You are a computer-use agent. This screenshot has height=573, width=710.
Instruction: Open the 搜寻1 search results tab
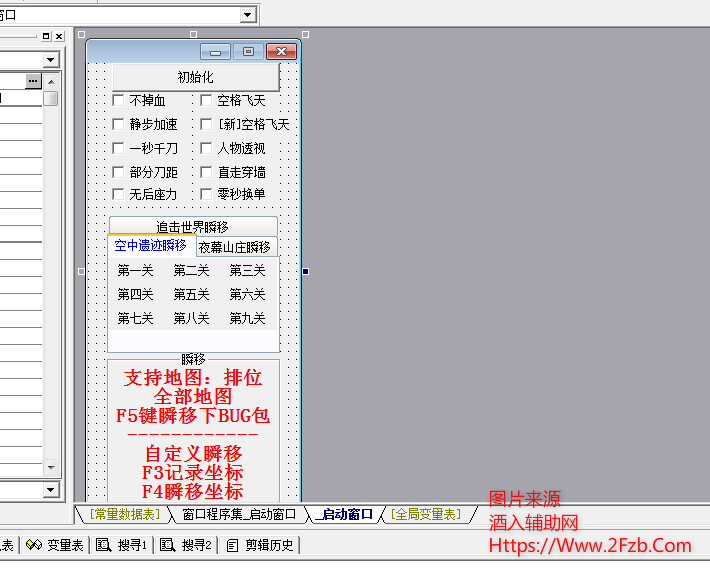(123, 545)
